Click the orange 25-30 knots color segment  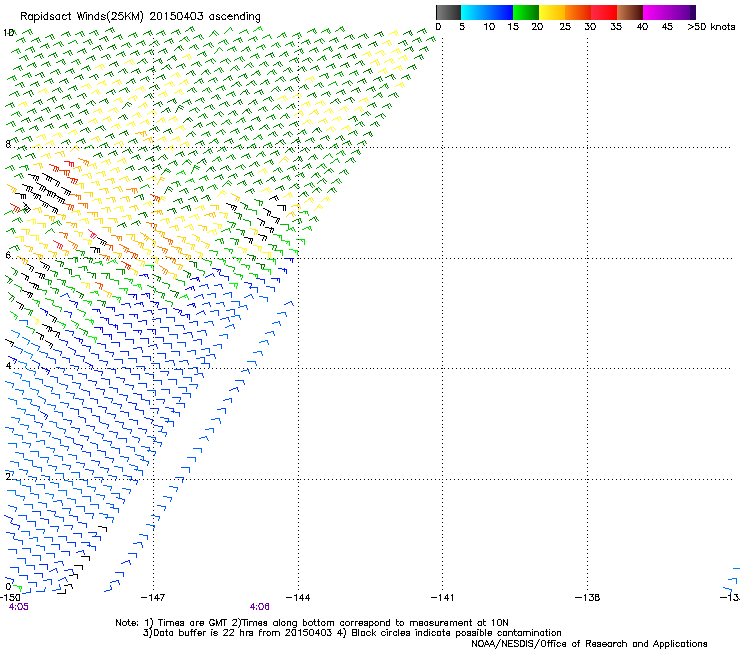[578, 12]
